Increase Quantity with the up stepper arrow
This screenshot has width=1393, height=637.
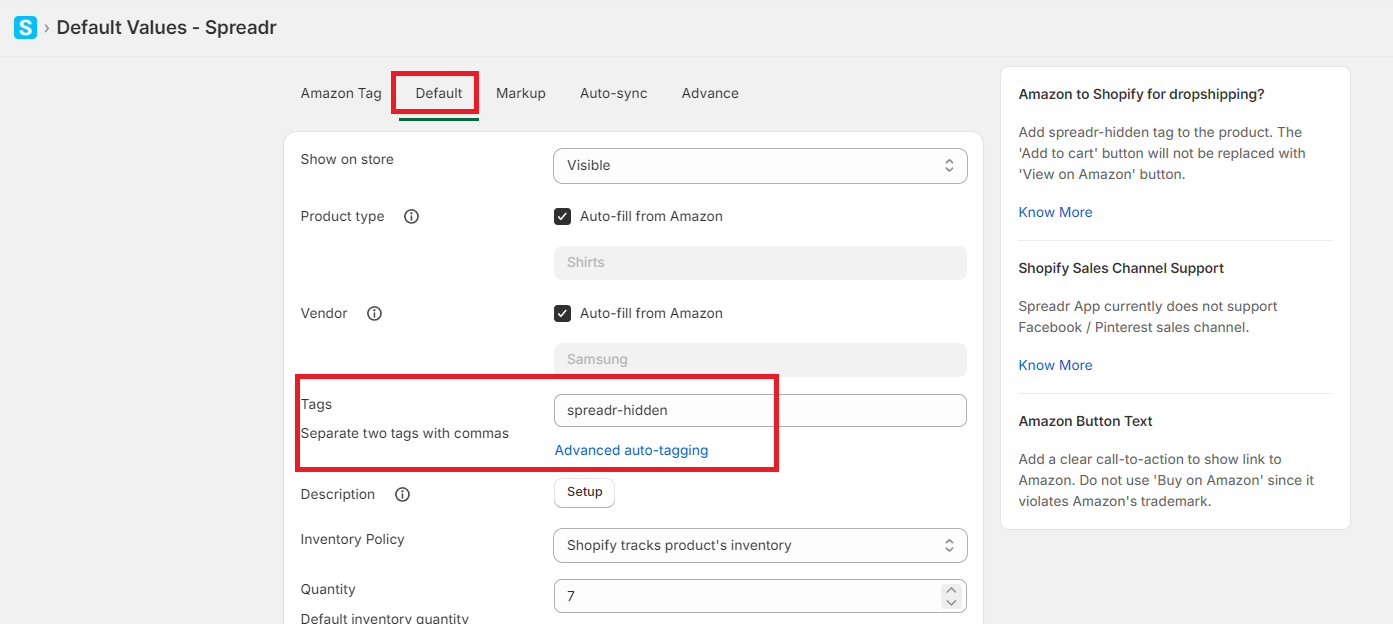tap(951, 590)
